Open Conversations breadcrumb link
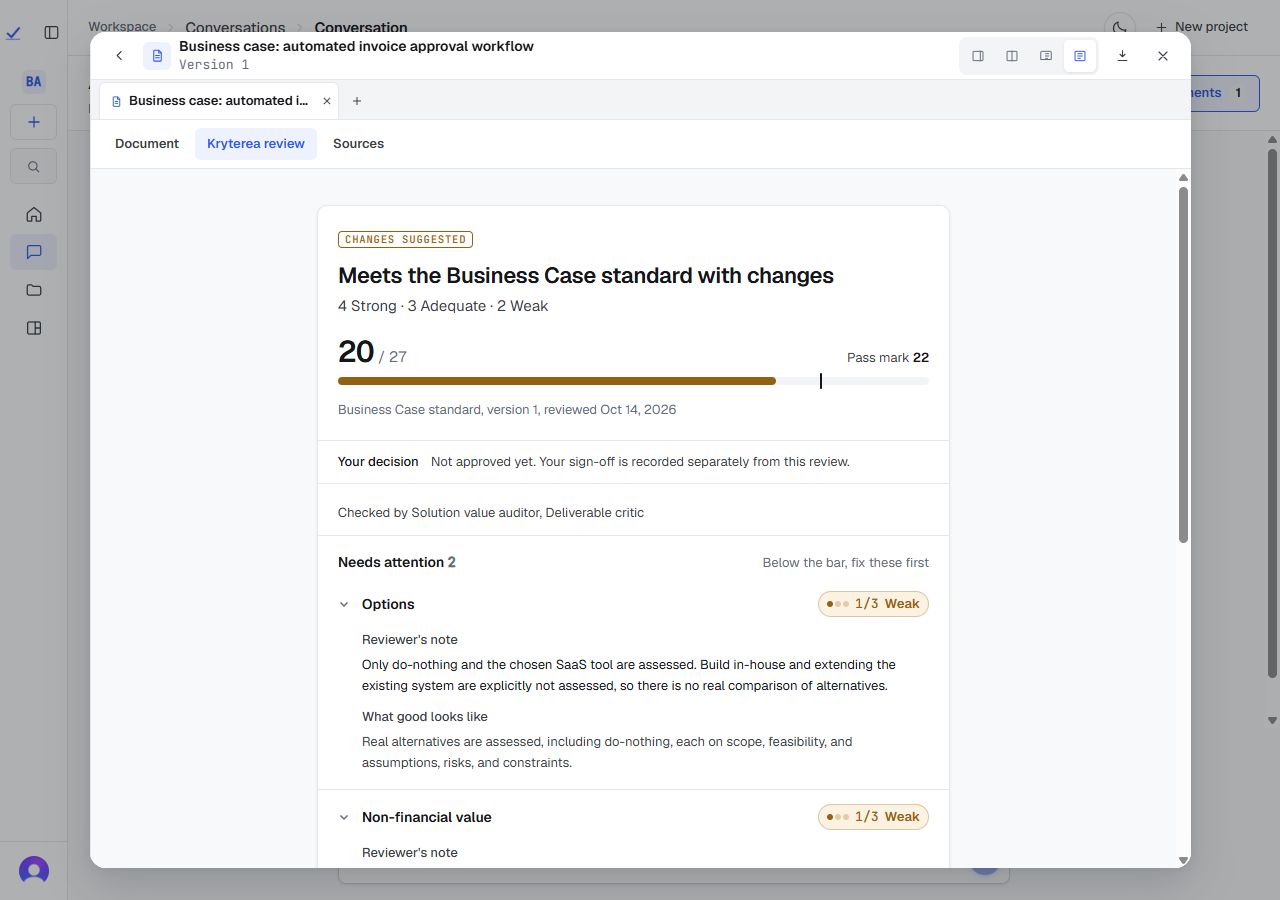This screenshot has width=1280, height=900. [235, 27]
